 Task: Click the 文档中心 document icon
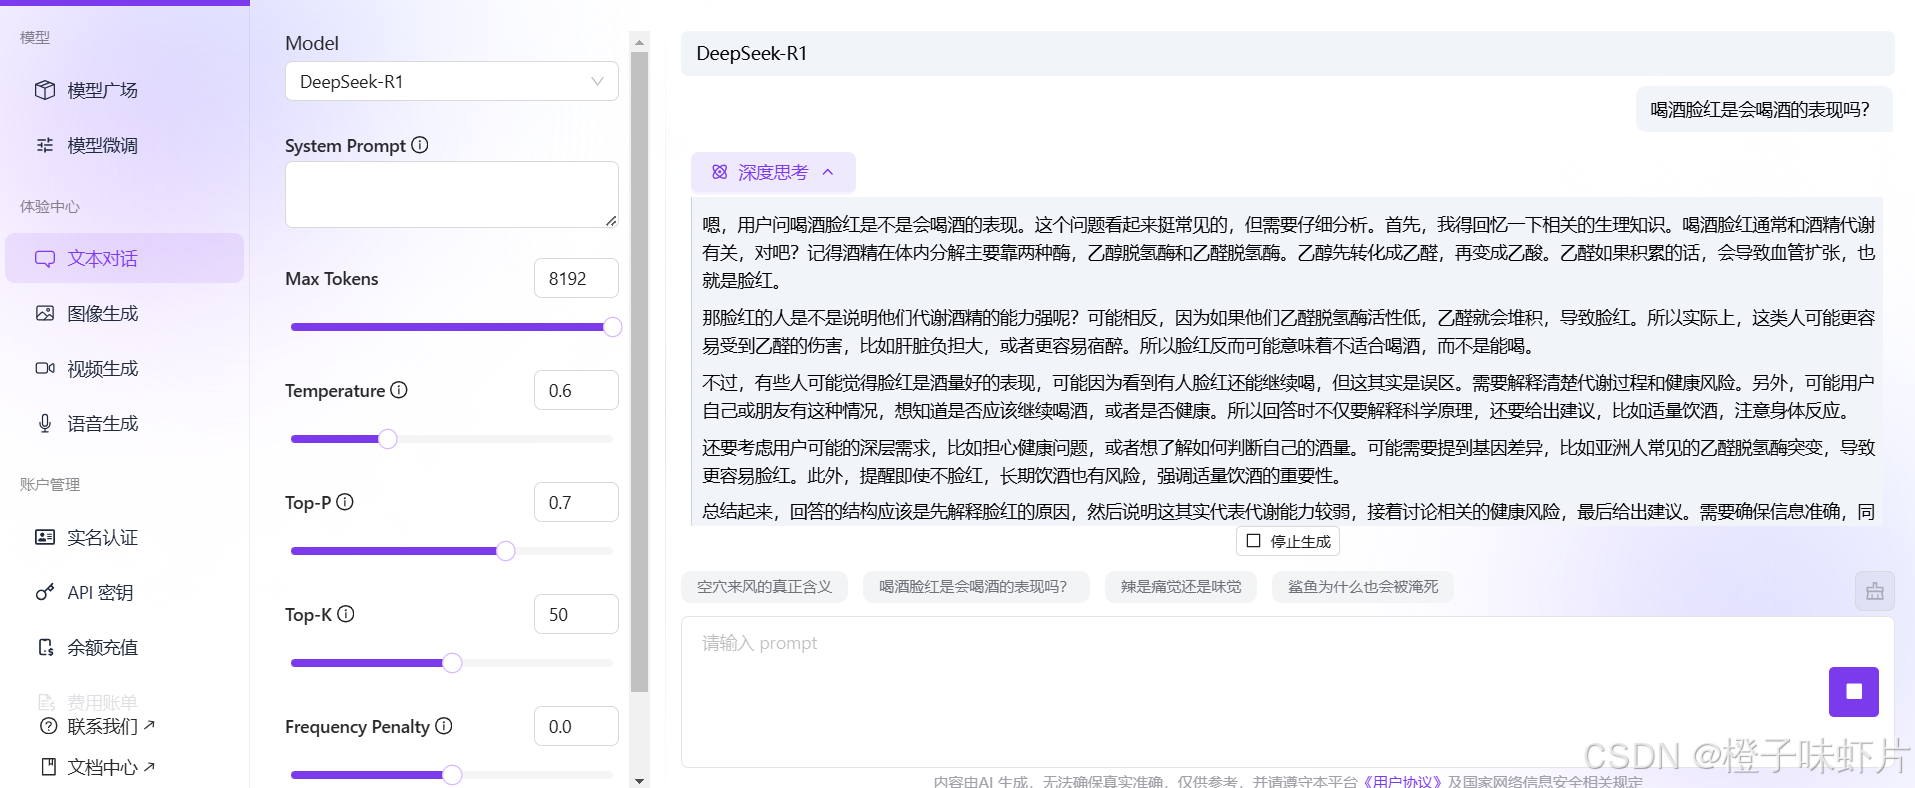48,767
